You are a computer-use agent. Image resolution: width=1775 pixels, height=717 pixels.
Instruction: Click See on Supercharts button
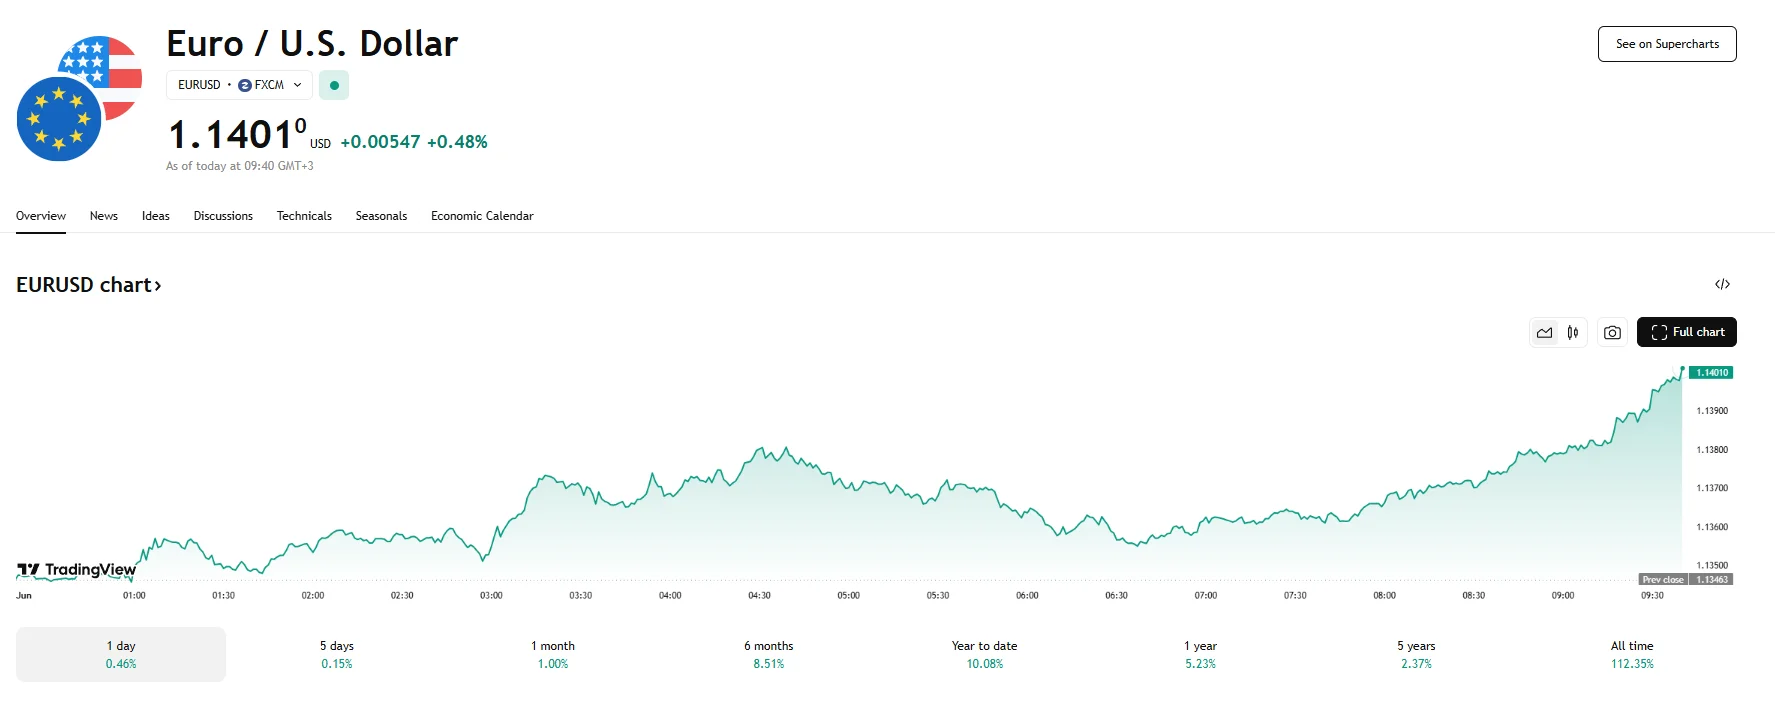(1667, 44)
